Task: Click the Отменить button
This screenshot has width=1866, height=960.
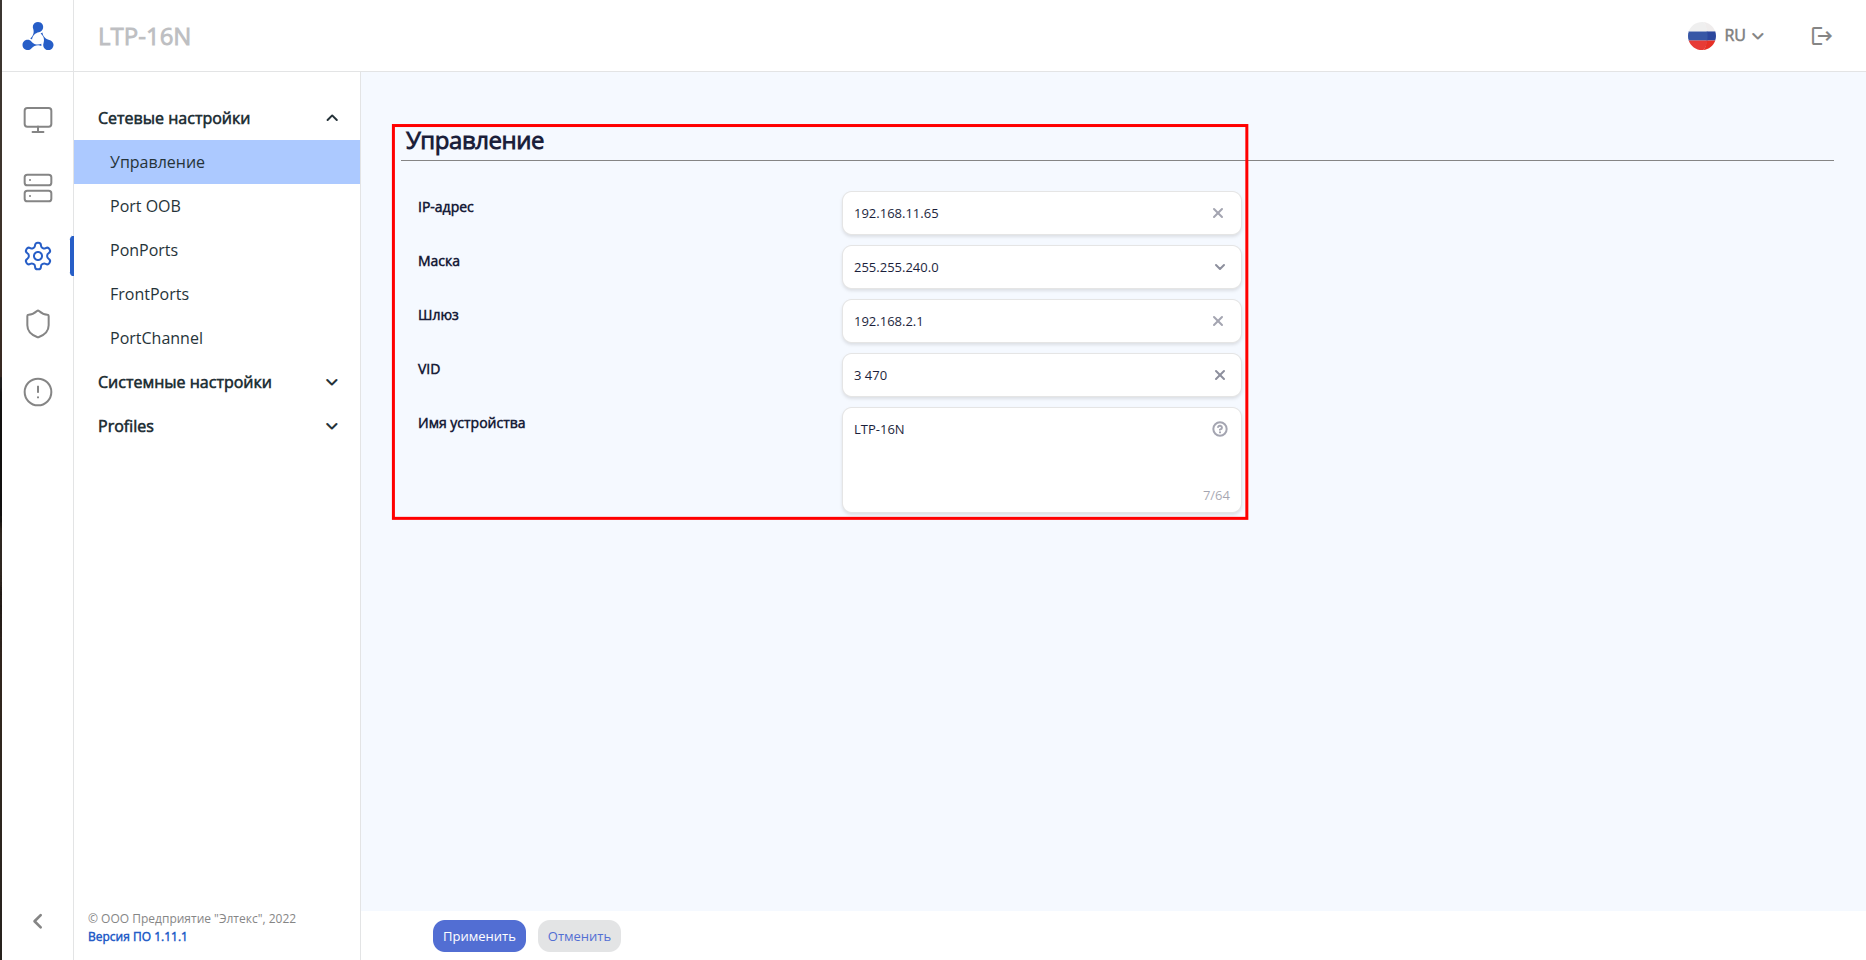Action: (579, 936)
